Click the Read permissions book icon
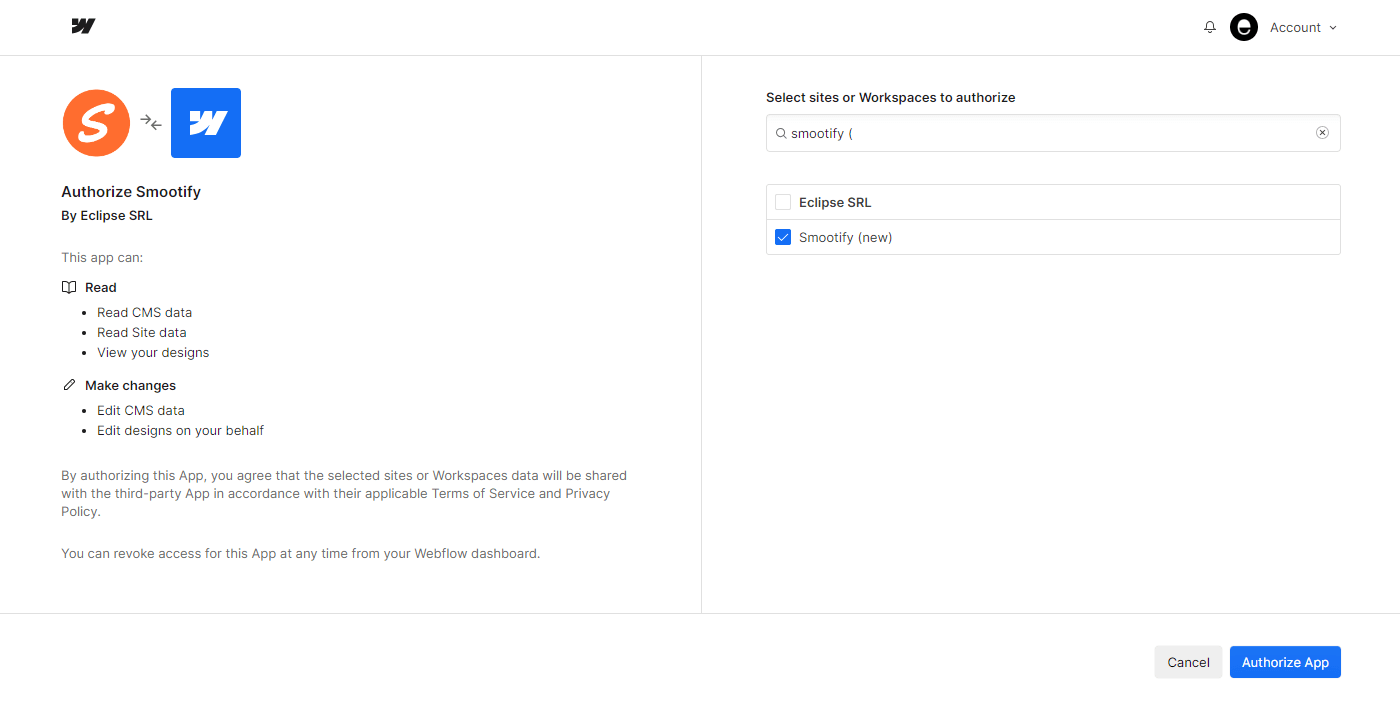The image size is (1400, 706). click(x=68, y=287)
